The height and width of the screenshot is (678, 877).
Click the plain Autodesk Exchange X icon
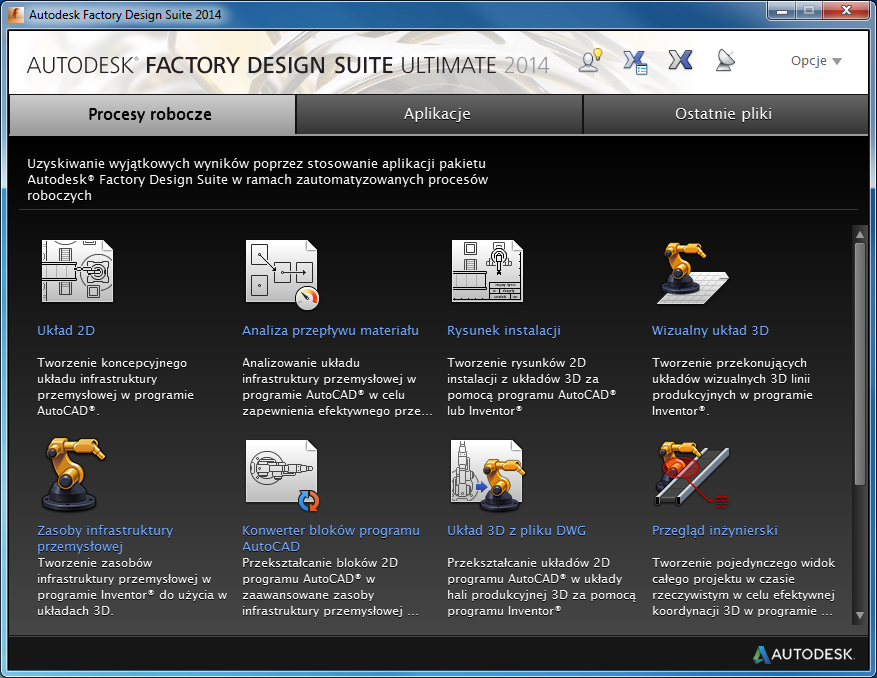(x=680, y=60)
